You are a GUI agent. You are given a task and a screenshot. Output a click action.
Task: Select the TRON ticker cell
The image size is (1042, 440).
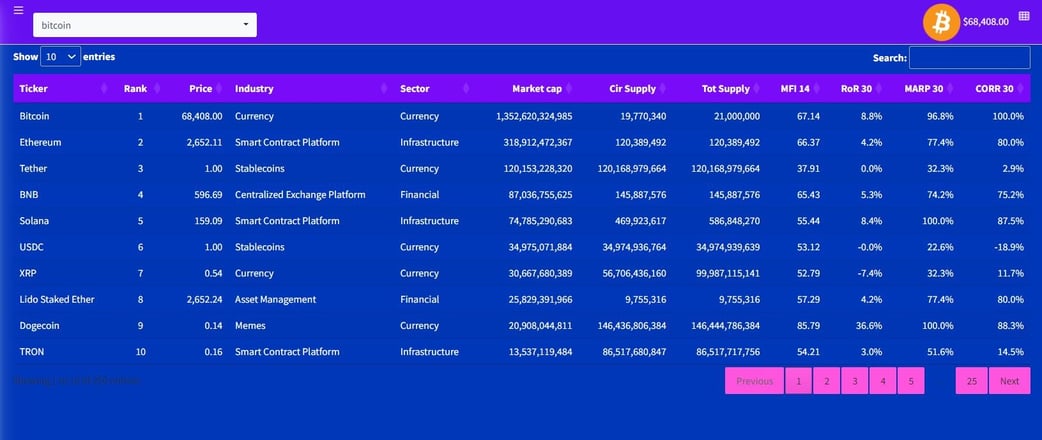coord(32,352)
